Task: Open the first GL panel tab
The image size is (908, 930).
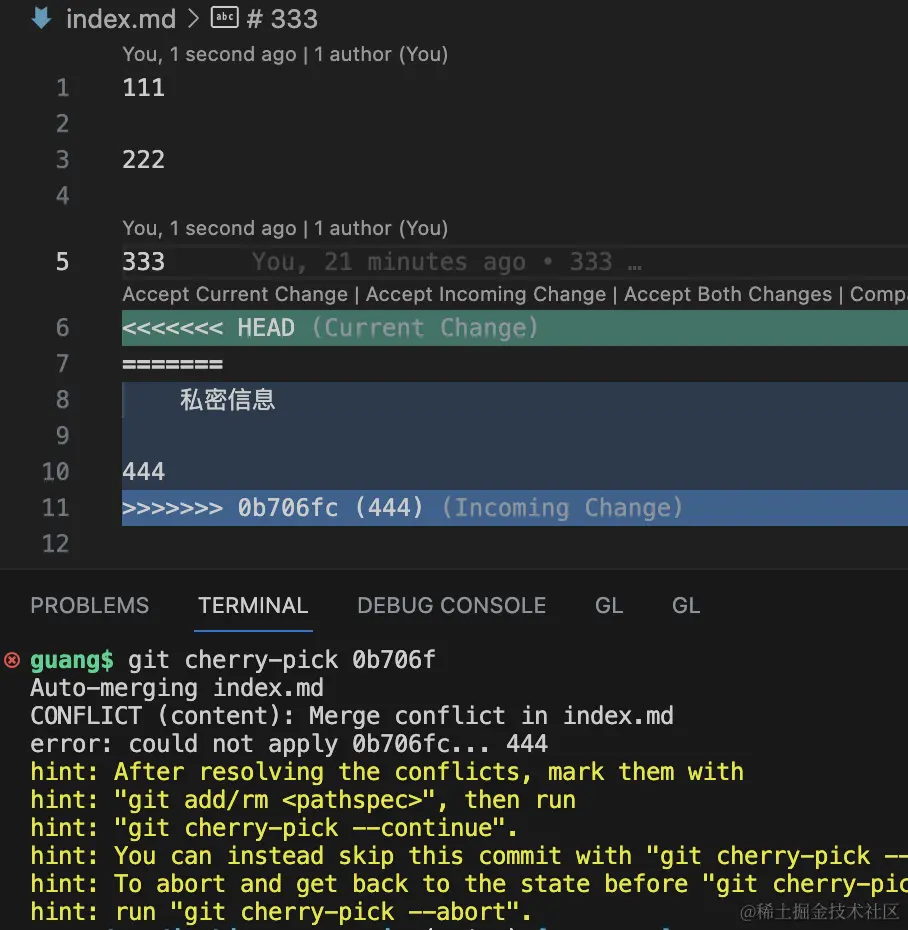Action: point(609,606)
